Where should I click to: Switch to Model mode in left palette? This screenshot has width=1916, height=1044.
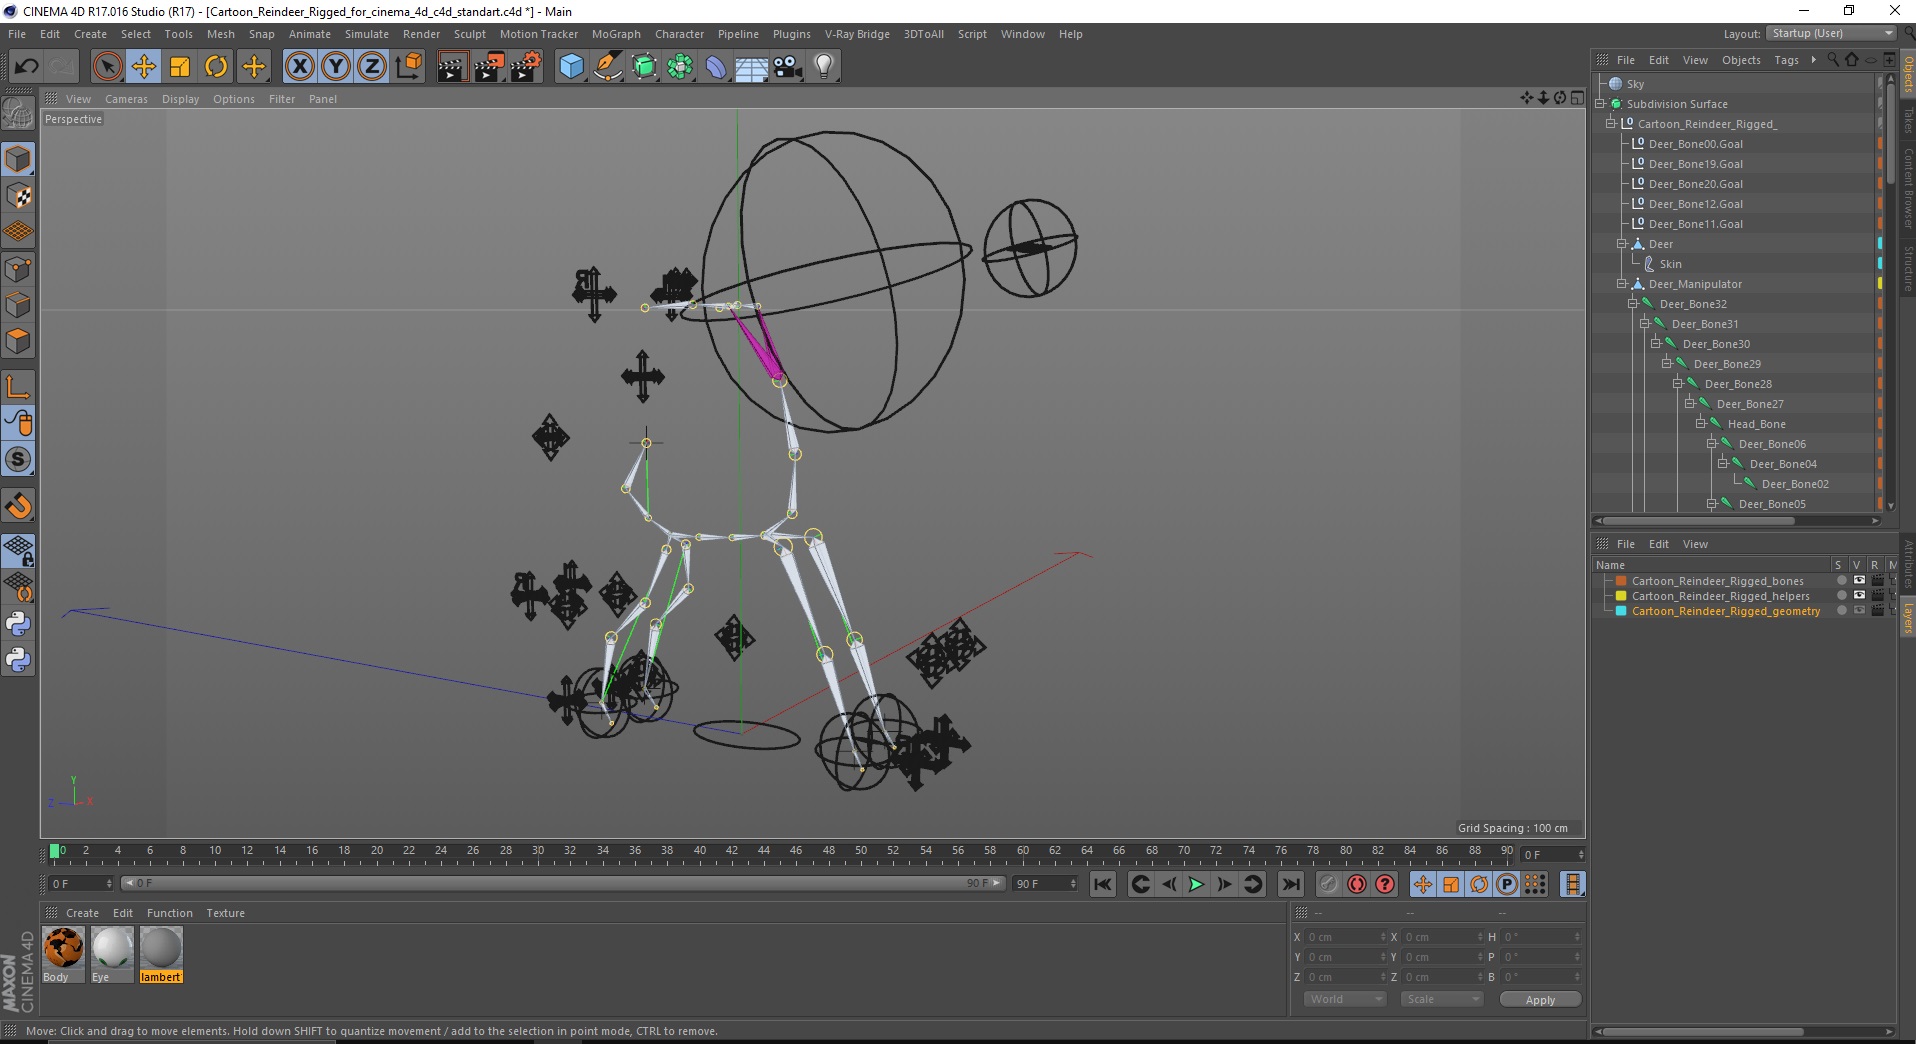18,160
